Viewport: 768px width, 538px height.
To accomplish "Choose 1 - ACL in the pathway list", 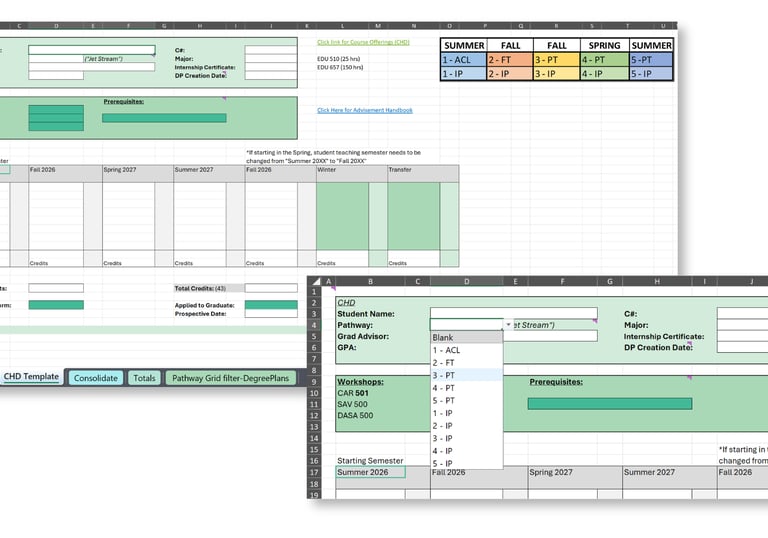I will 466,350.
